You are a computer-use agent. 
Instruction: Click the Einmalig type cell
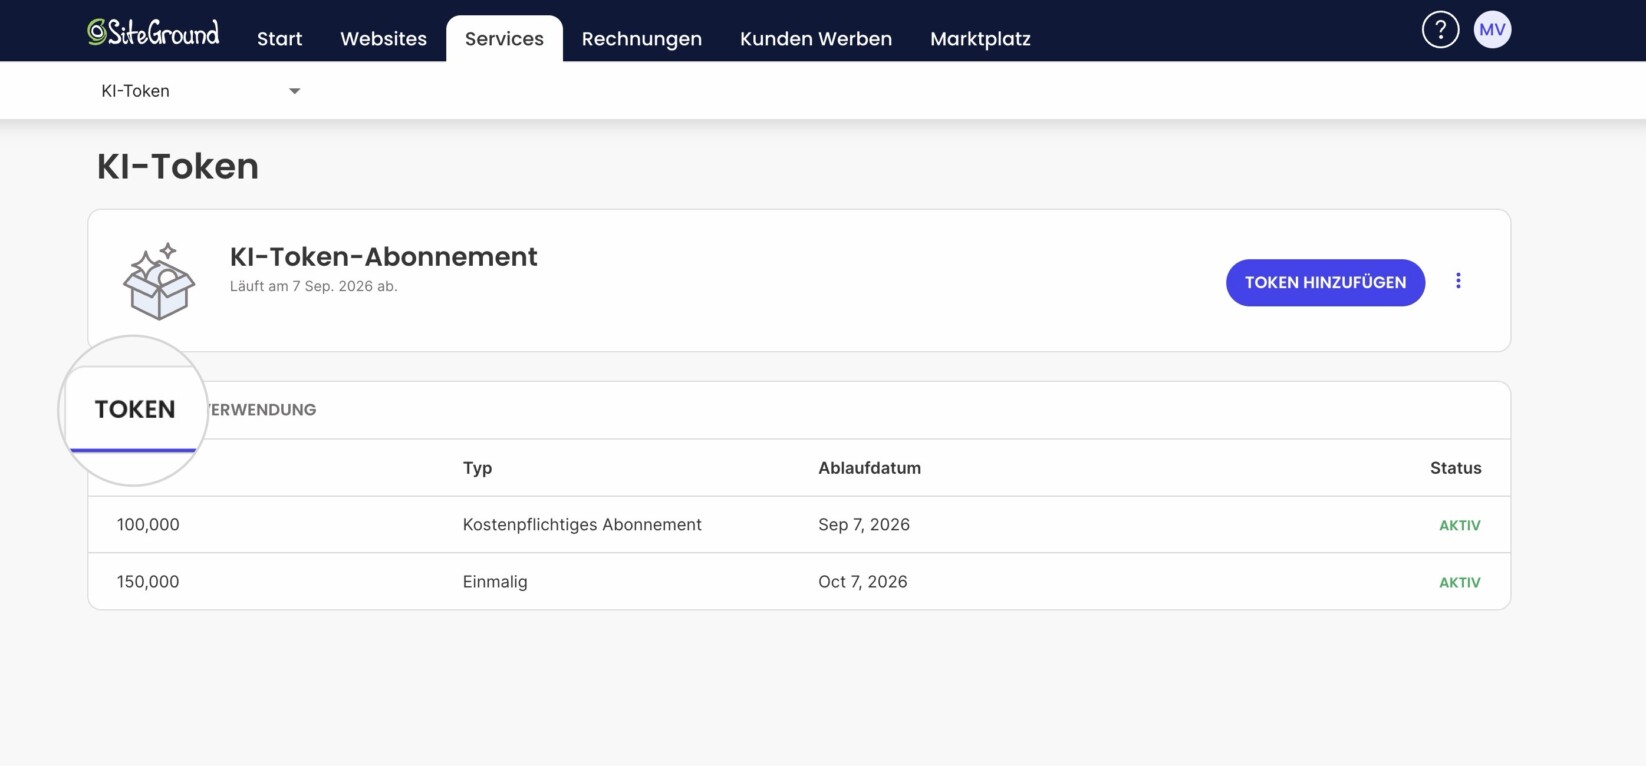pyautogui.click(x=495, y=582)
